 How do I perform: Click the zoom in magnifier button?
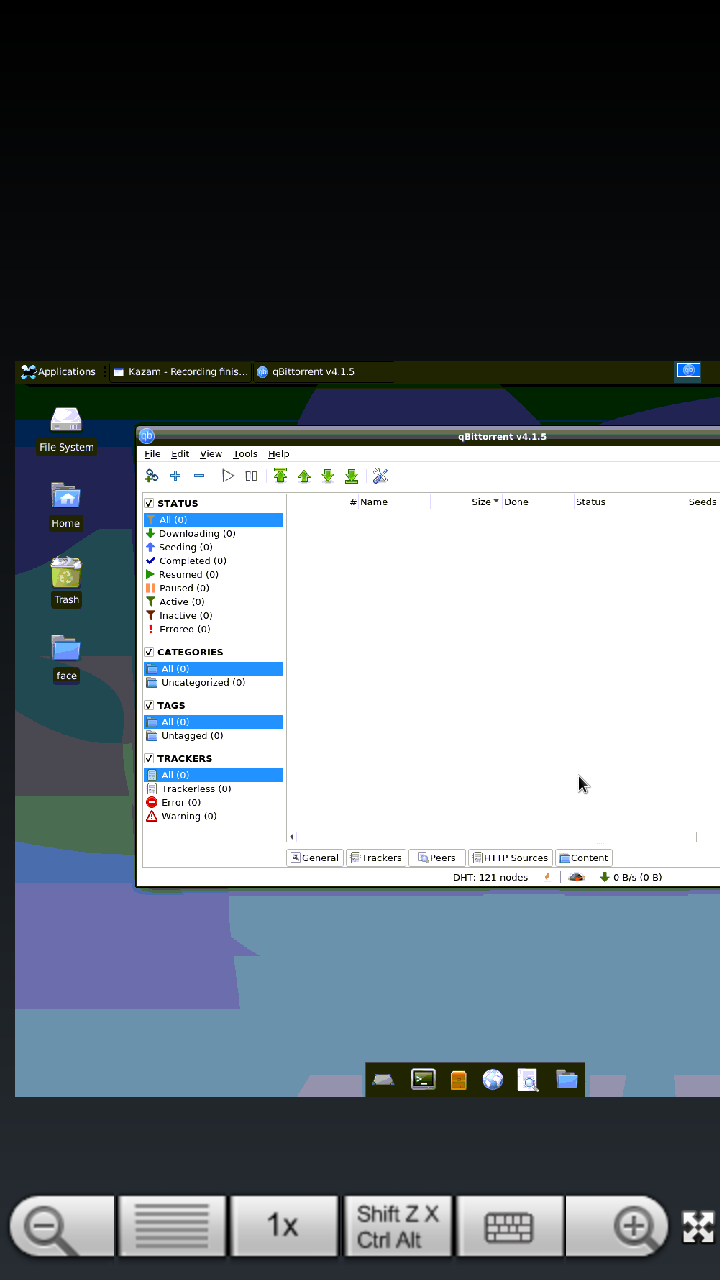point(617,1225)
